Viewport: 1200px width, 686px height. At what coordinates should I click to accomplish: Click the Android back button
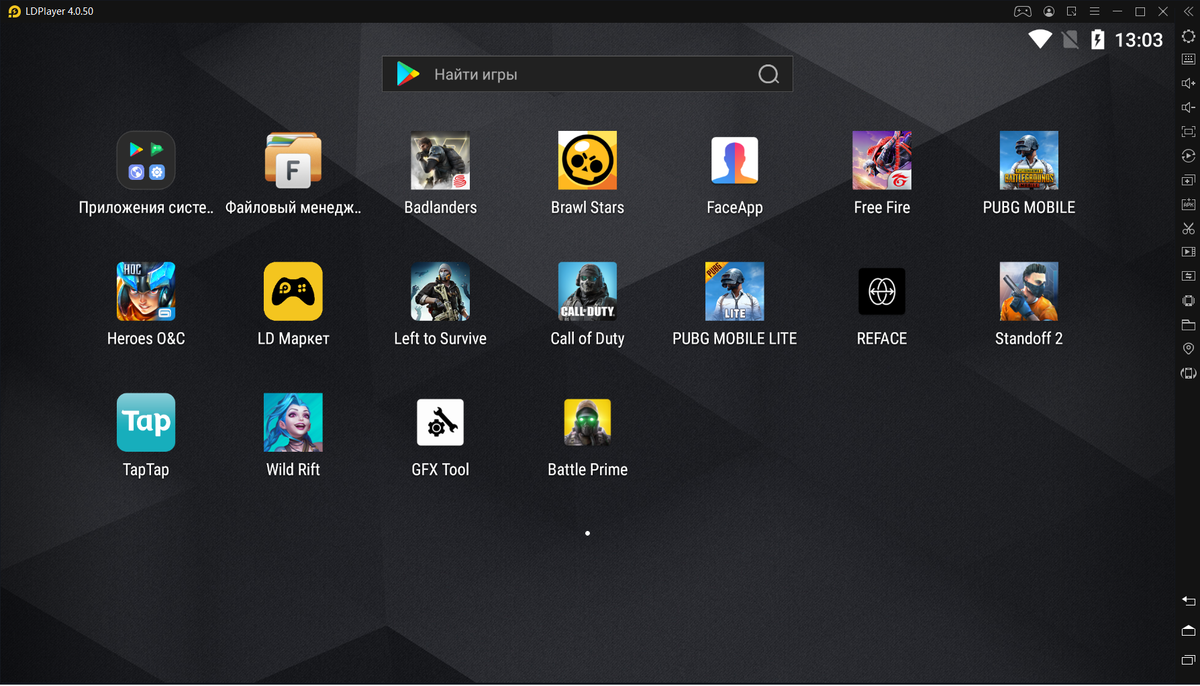point(1188,600)
